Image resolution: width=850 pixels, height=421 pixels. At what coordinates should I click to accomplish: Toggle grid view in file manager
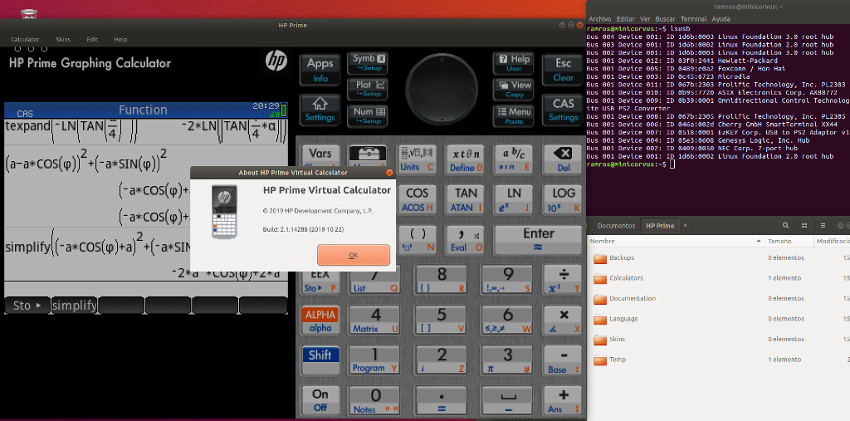804,225
